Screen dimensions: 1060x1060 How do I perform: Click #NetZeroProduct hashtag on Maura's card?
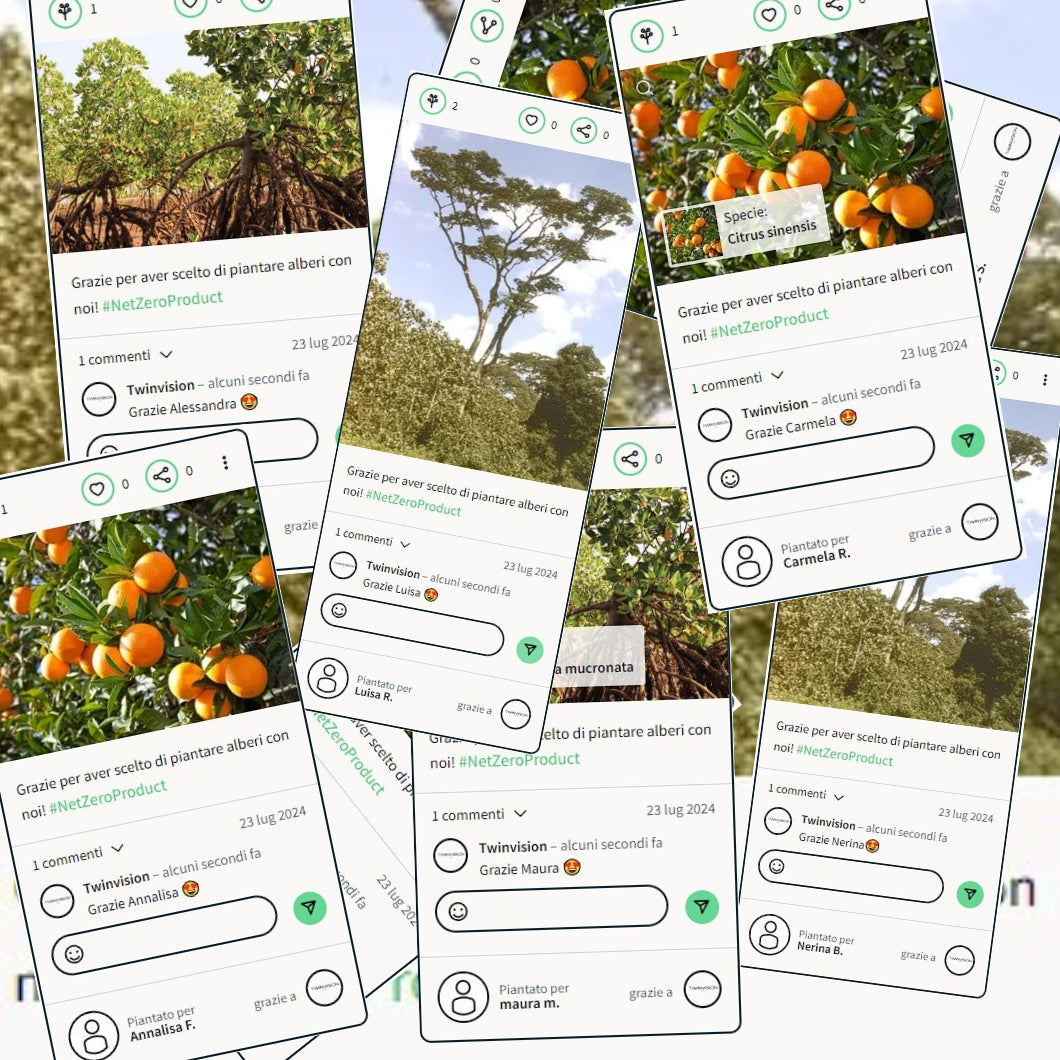[x=519, y=760]
